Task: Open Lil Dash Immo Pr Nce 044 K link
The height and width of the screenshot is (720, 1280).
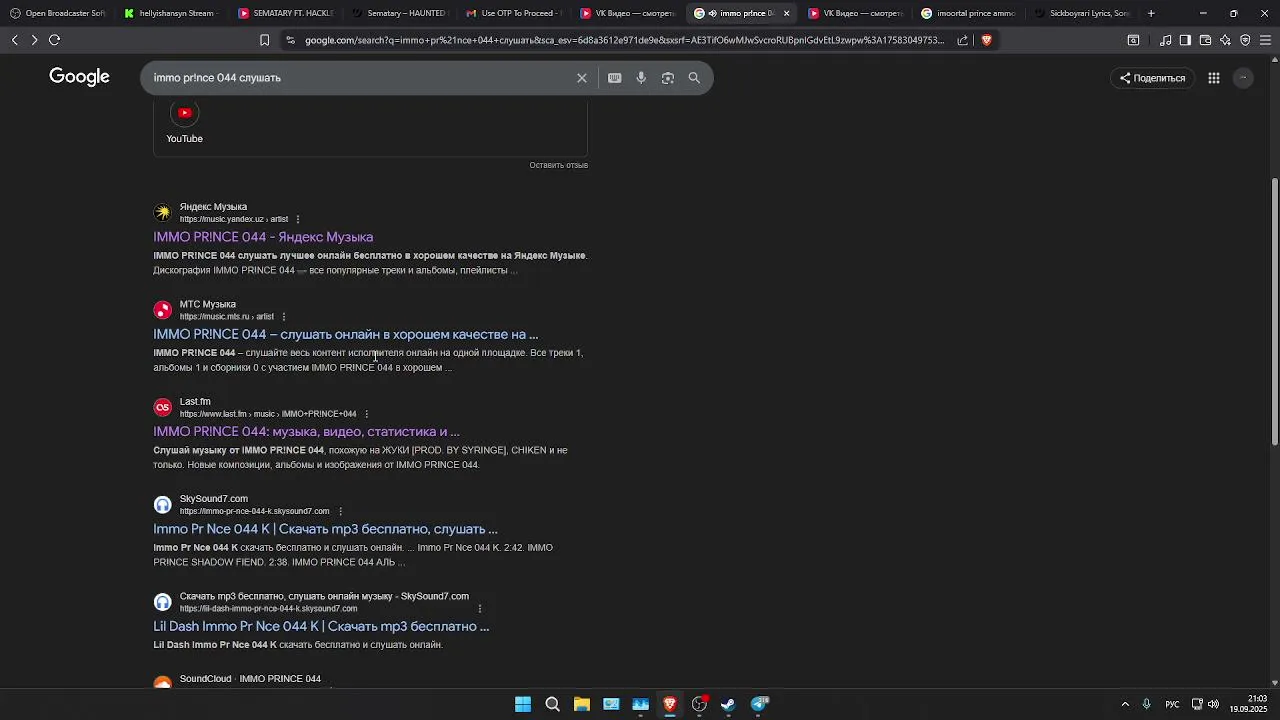Action: pyautogui.click(x=321, y=626)
